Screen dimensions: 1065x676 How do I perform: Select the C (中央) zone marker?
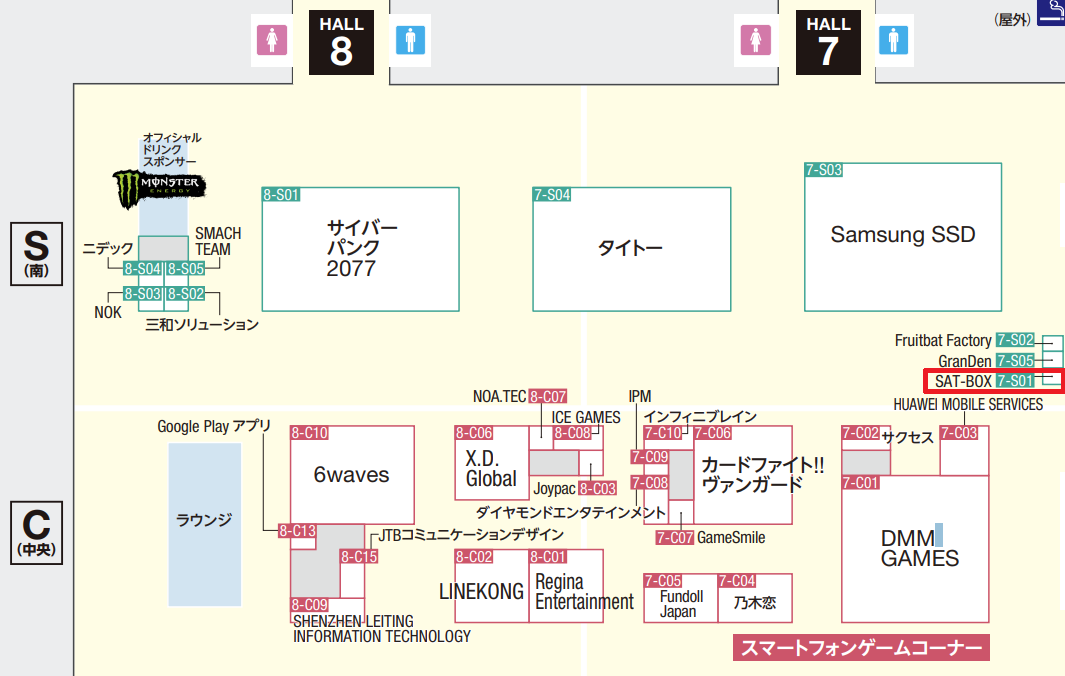37,533
